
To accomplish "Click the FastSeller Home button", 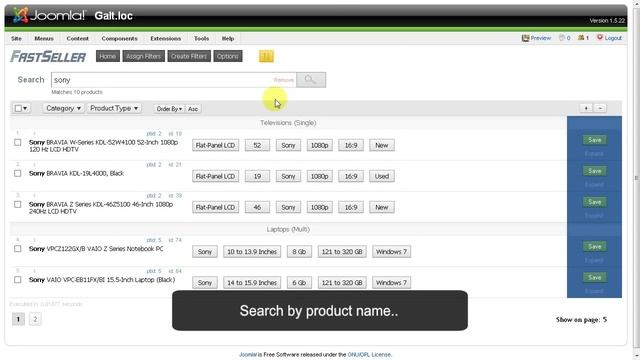I will tap(108, 56).
